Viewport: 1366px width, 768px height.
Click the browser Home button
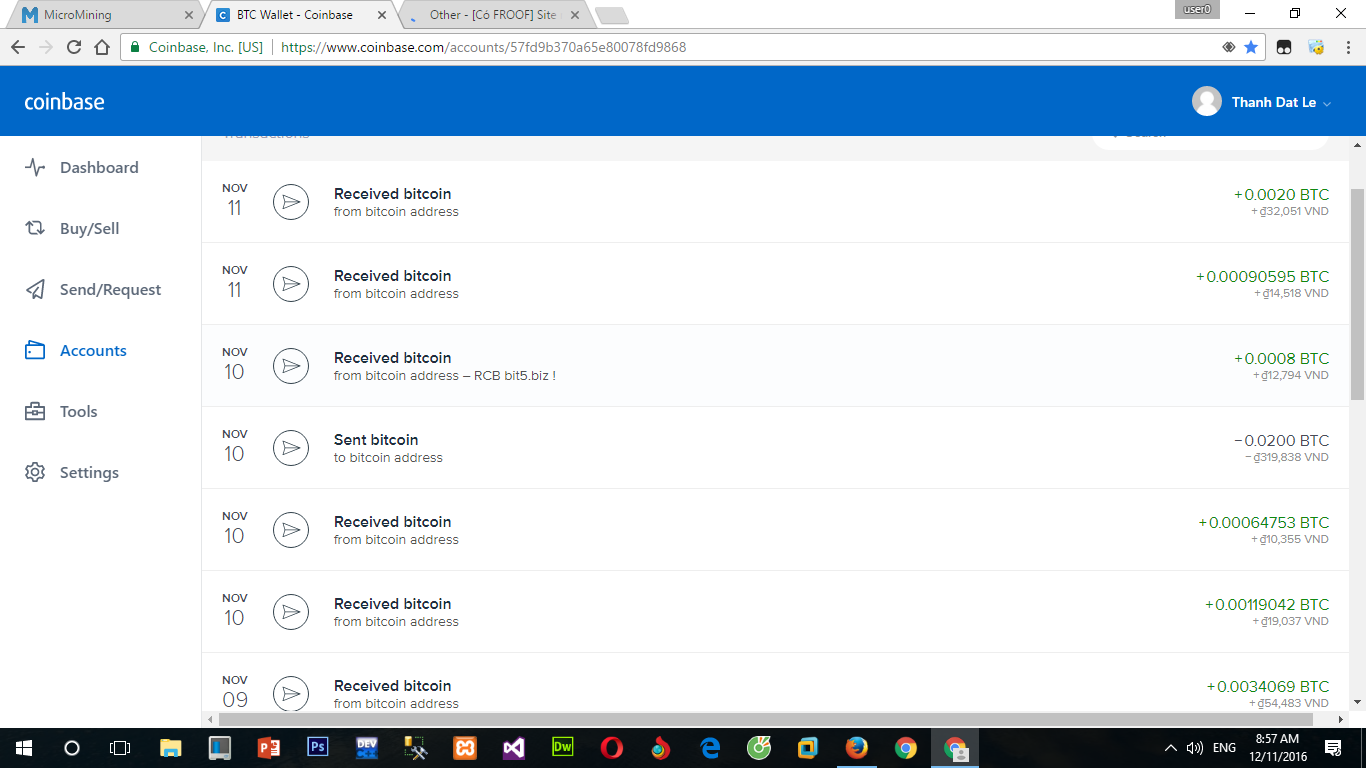101,47
